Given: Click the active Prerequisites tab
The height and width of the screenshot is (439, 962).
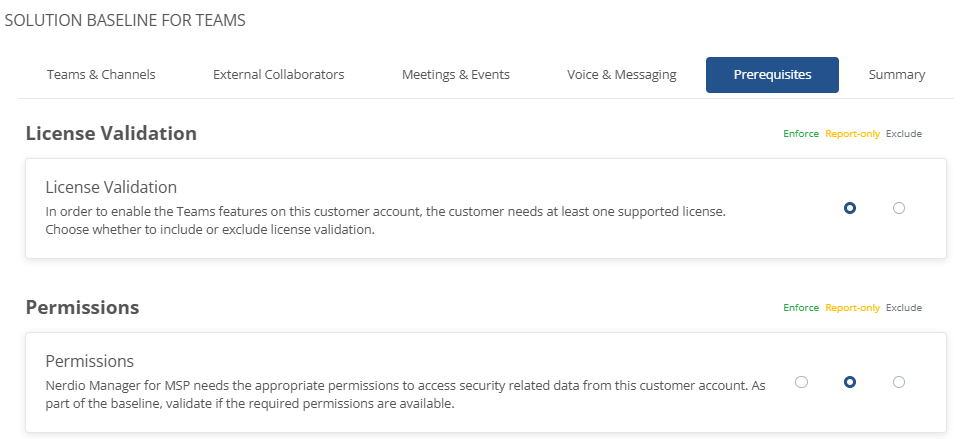Looking at the screenshot, I should click(x=772, y=75).
